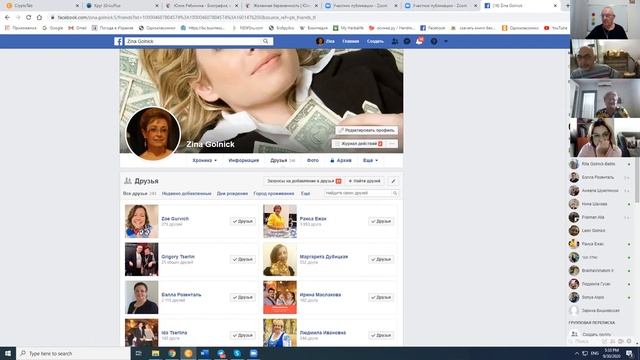Click the browser home icon
Image resolution: width=640 pixels, height=360 pixels.
39,18
